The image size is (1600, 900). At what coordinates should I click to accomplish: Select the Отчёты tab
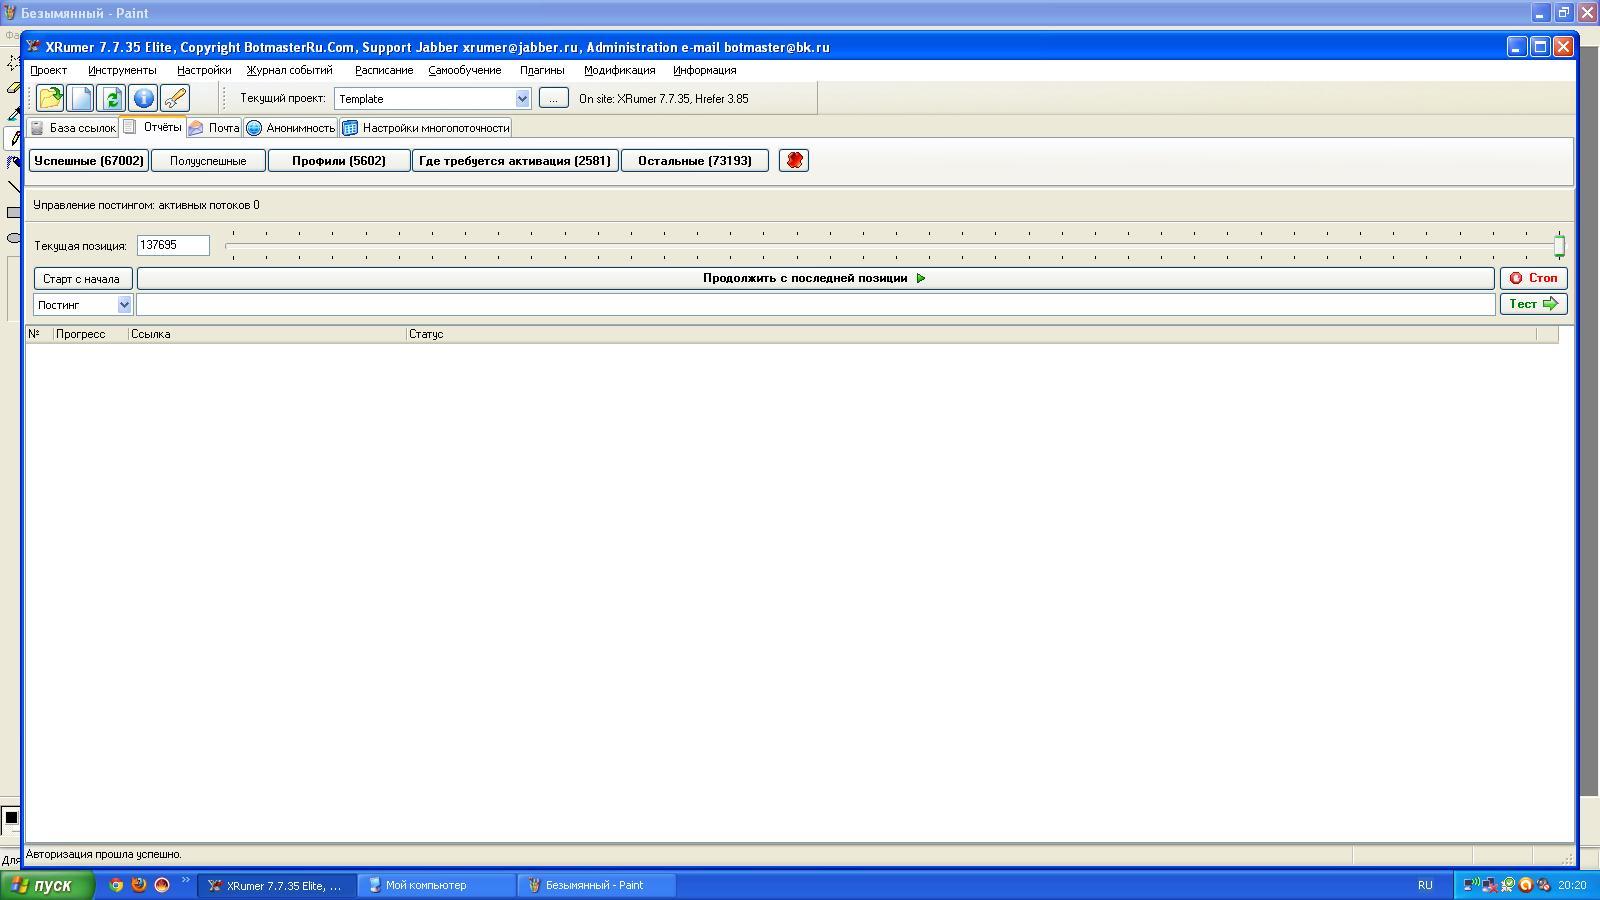(x=152, y=127)
